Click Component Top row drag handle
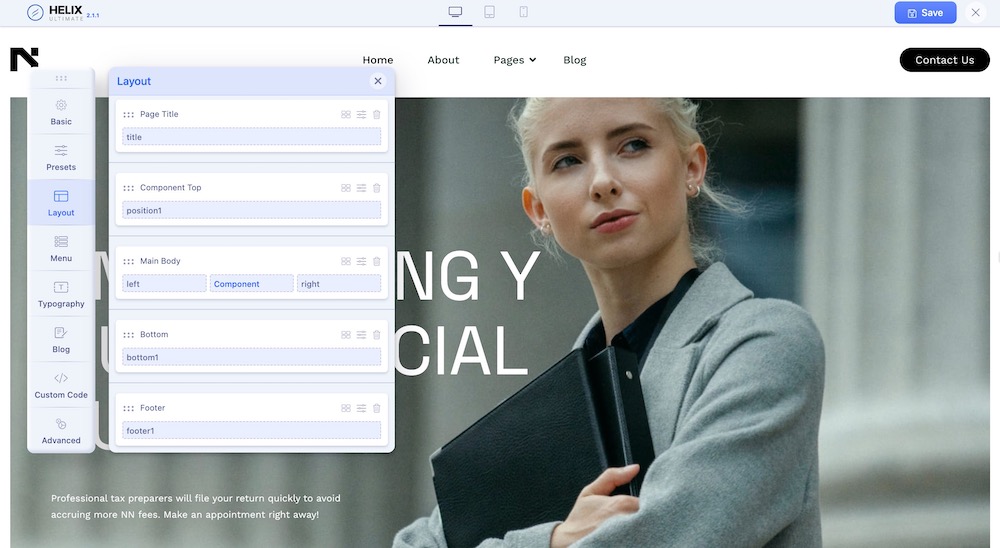Image resolution: width=1000 pixels, height=548 pixels. pos(128,188)
